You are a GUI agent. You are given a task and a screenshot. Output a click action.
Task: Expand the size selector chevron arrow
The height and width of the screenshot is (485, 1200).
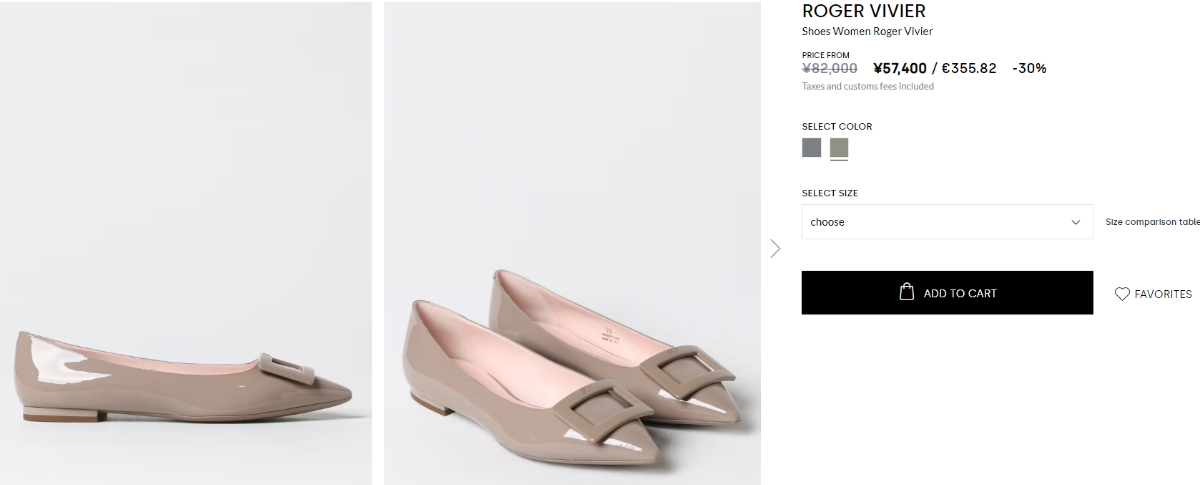(1076, 222)
